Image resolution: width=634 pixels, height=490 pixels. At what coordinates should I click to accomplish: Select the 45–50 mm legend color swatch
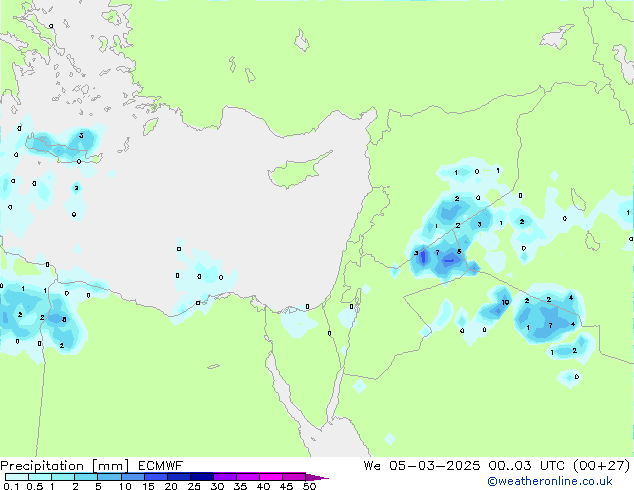[294, 477]
